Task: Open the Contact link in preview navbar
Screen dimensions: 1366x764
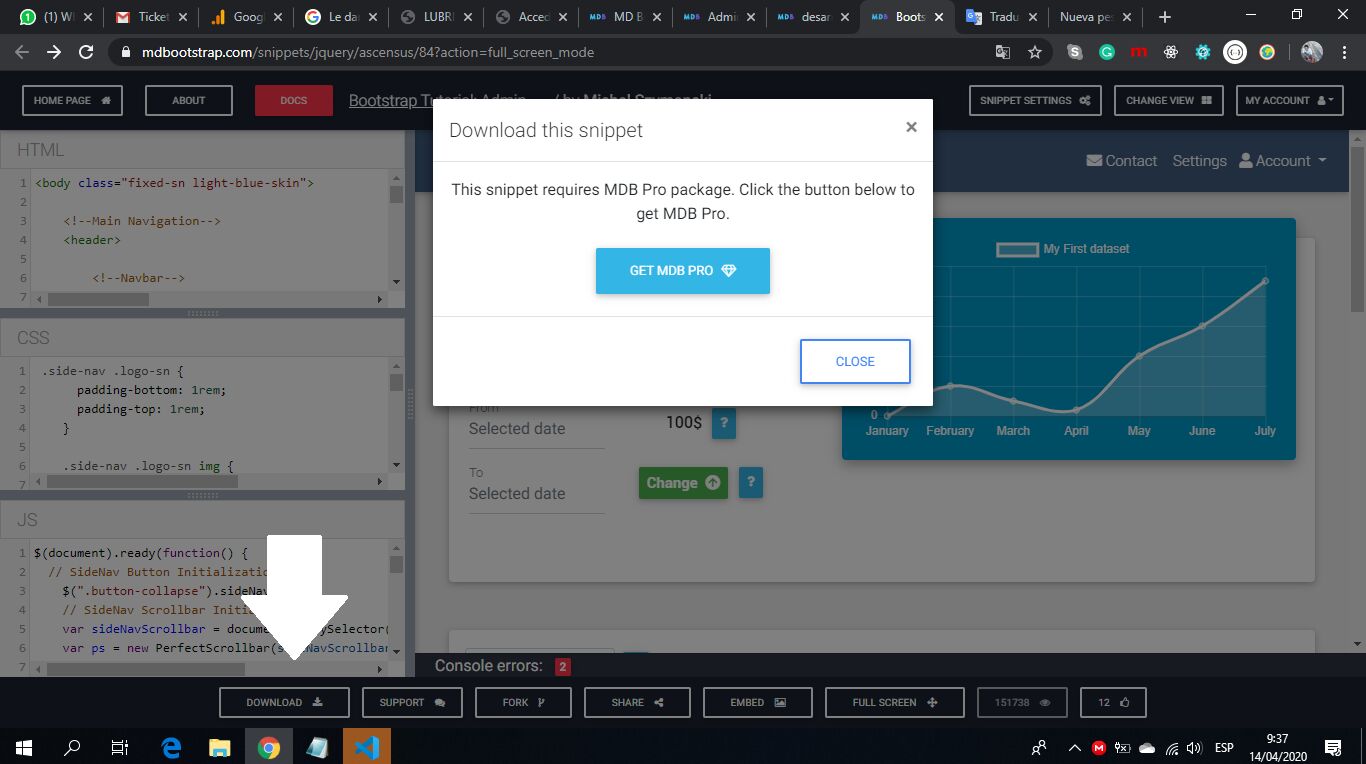Action: pyautogui.click(x=1122, y=161)
